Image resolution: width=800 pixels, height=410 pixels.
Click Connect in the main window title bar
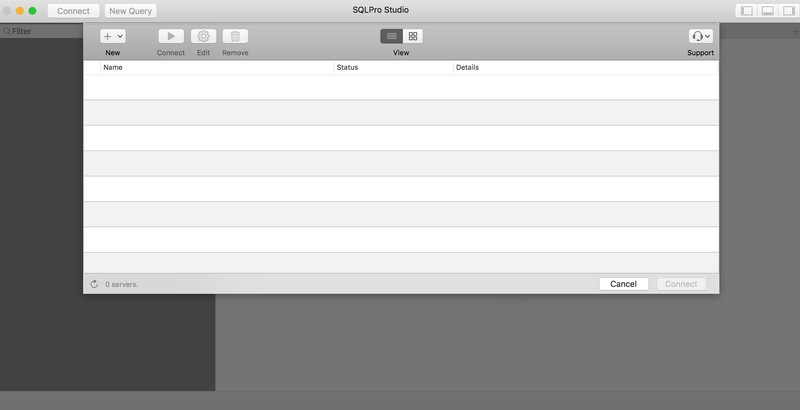[x=73, y=11]
